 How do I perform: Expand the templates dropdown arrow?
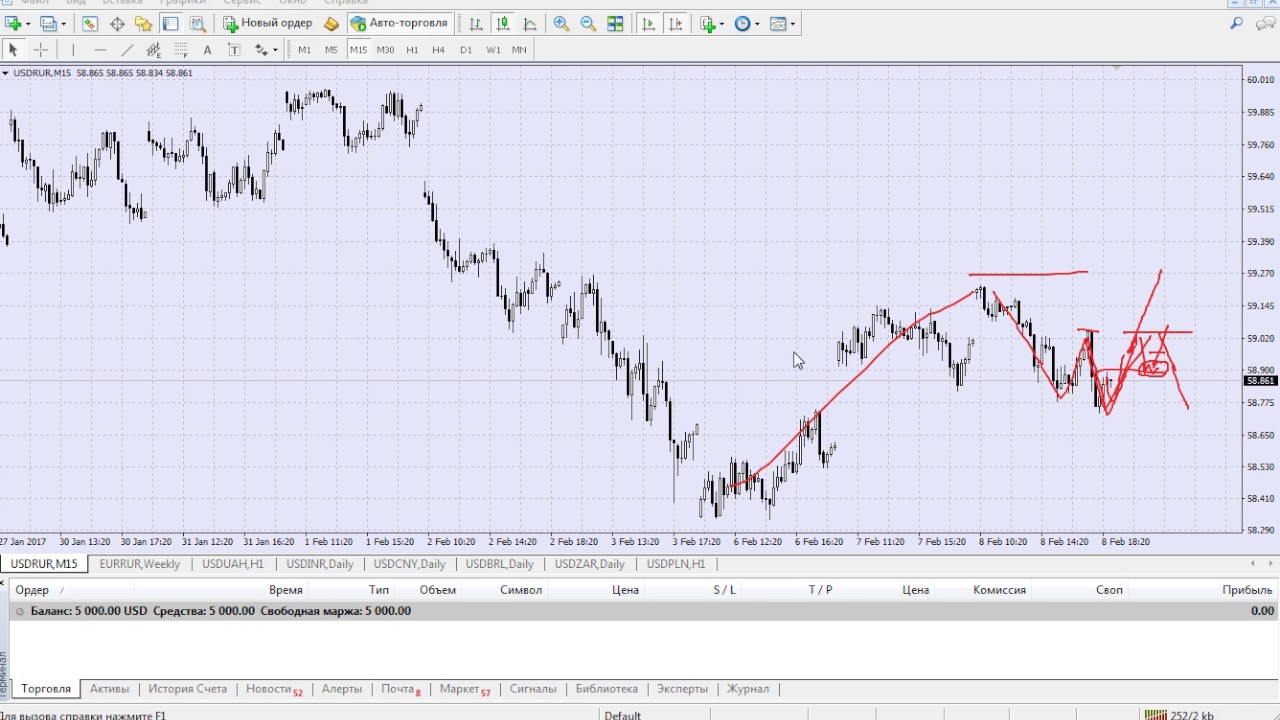click(x=793, y=23)
